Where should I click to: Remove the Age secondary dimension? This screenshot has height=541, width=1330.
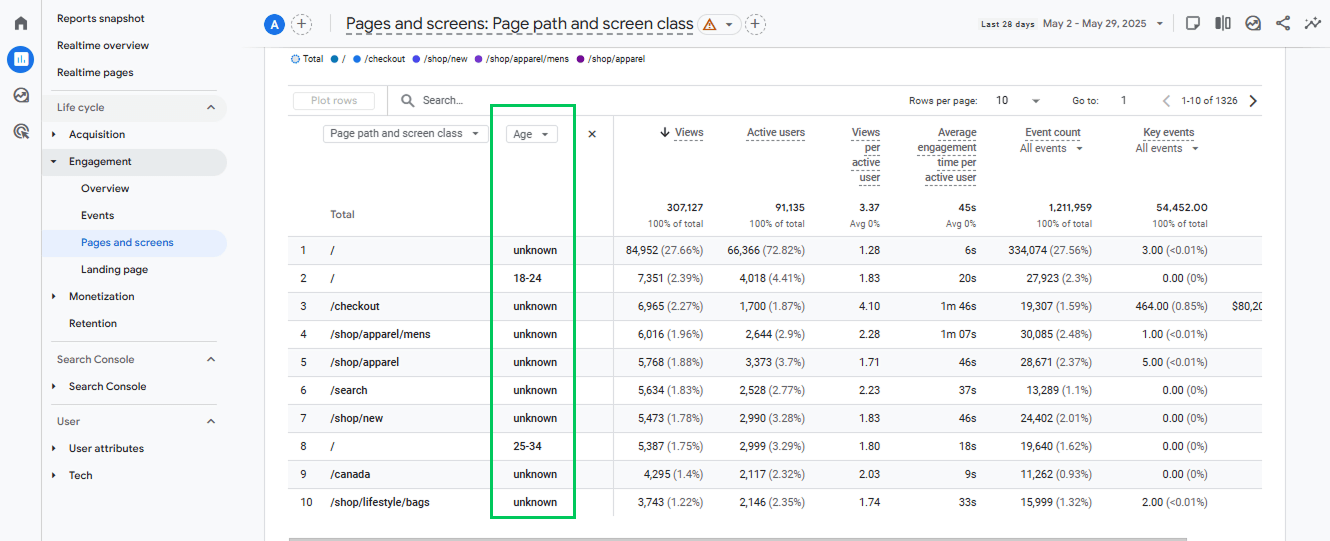[592, 134]
